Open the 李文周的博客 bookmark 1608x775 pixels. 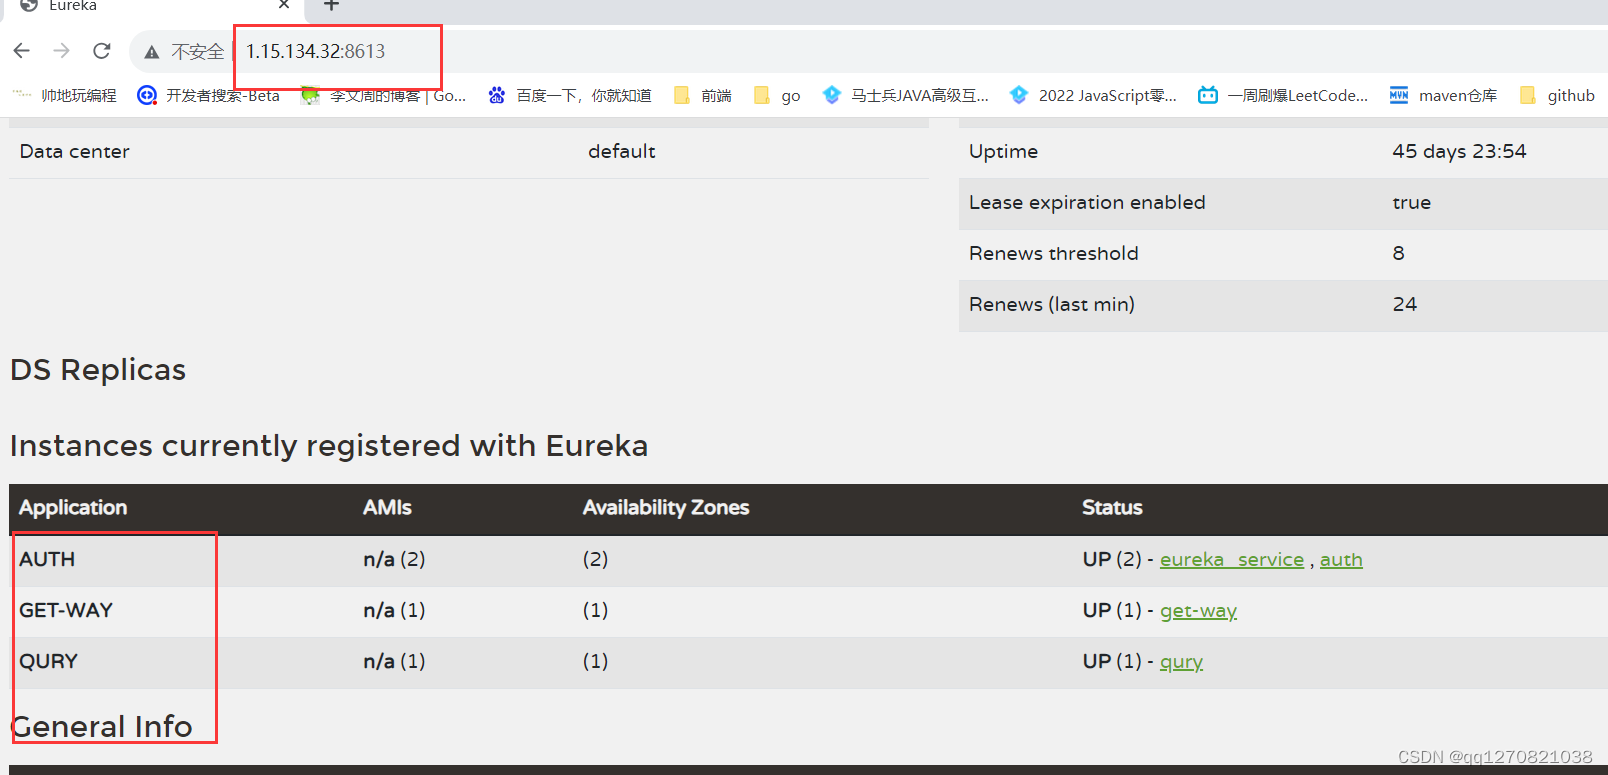[383, 96]
